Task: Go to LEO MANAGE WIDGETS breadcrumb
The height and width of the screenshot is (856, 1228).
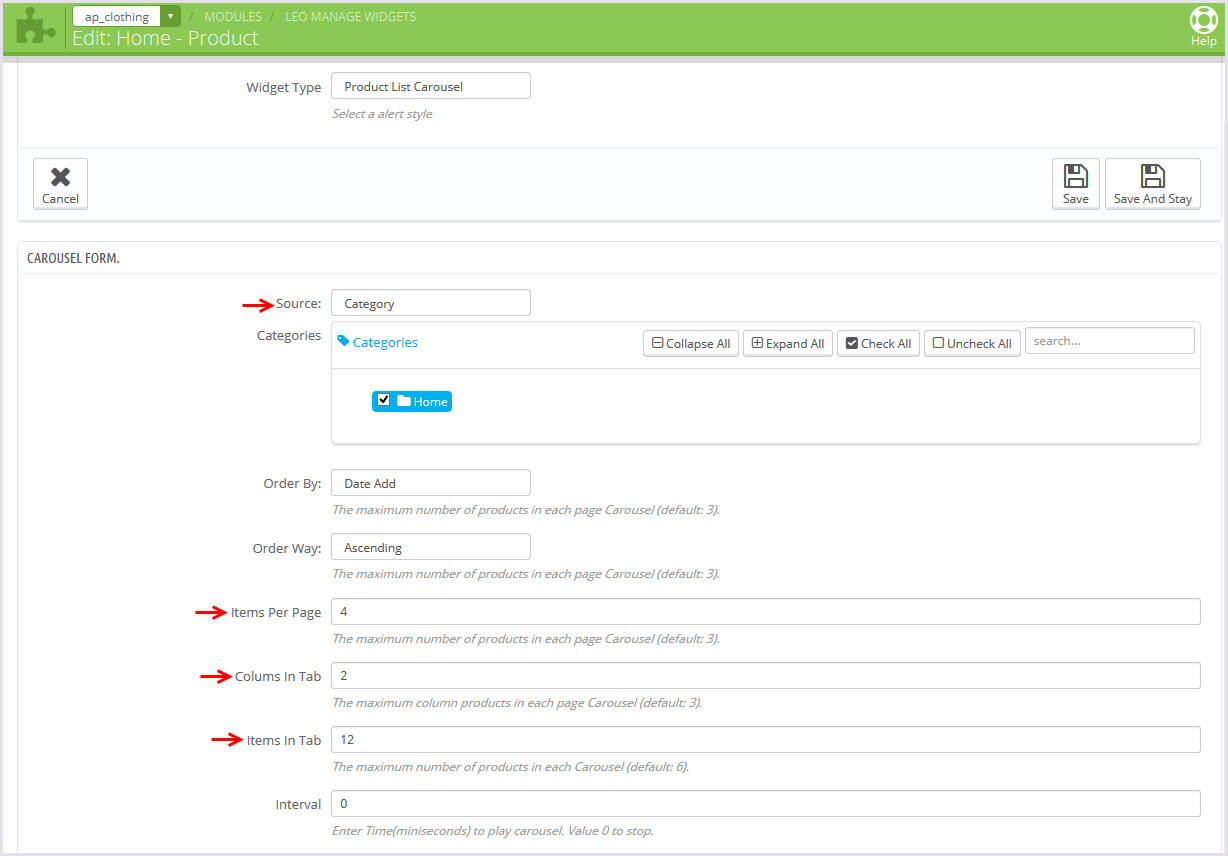Action: coord(350,17)
